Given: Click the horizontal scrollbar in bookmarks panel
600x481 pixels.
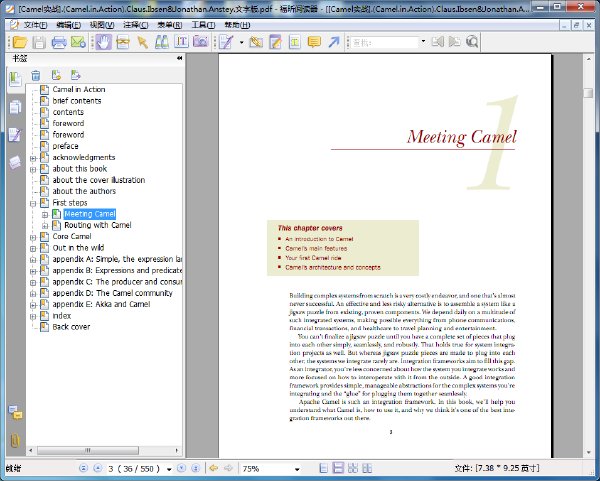Looking at the screenshot, I should tap(88, 450).
